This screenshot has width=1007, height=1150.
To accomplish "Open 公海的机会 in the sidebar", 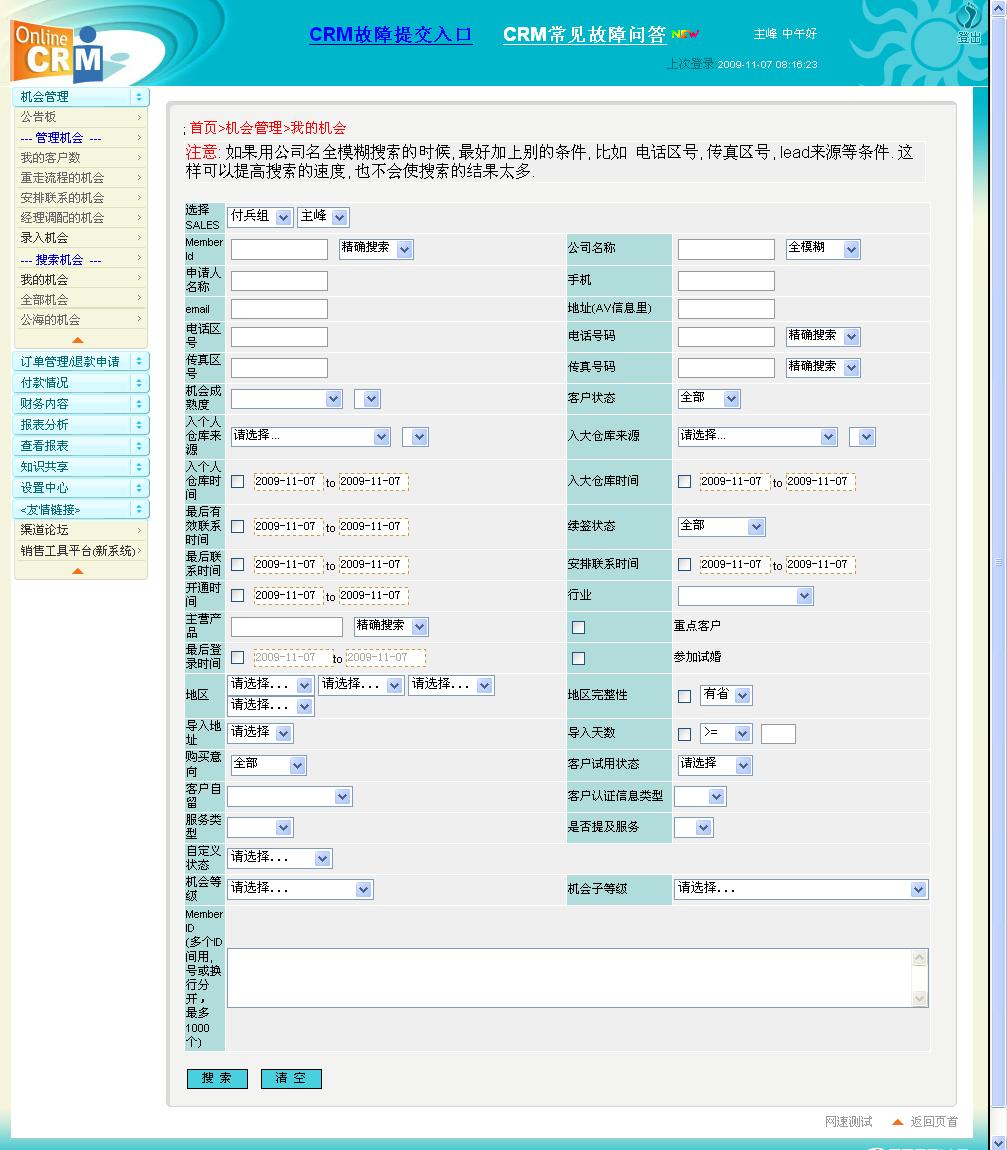I will pos(51,319).
